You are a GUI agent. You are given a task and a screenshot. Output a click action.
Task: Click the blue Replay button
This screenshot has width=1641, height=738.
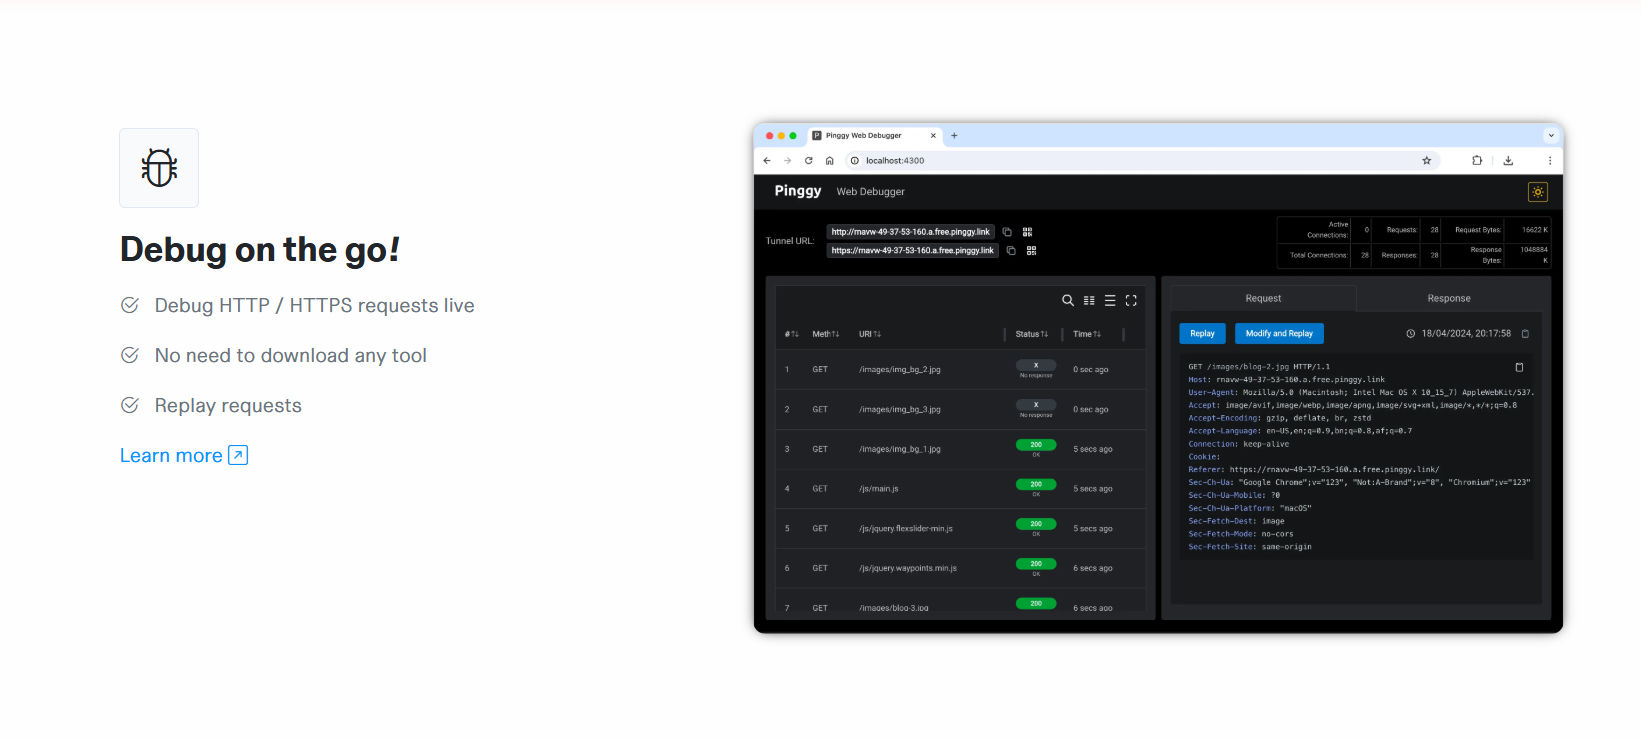[x=1202, y=334]
